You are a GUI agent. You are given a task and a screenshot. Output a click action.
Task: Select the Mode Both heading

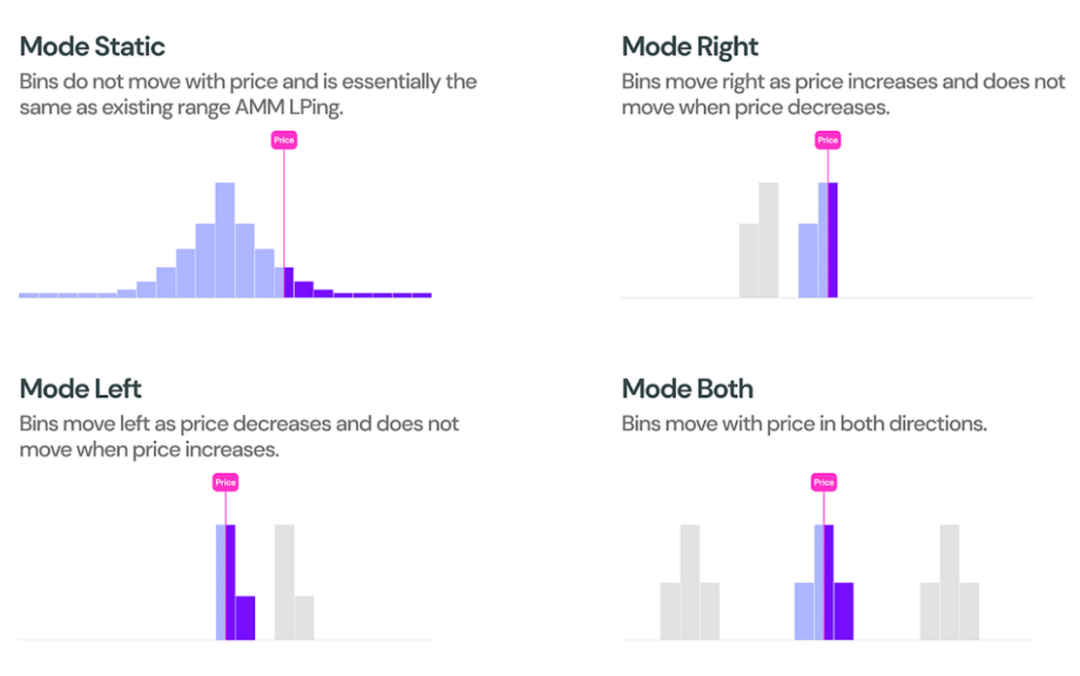coord(687,389)
